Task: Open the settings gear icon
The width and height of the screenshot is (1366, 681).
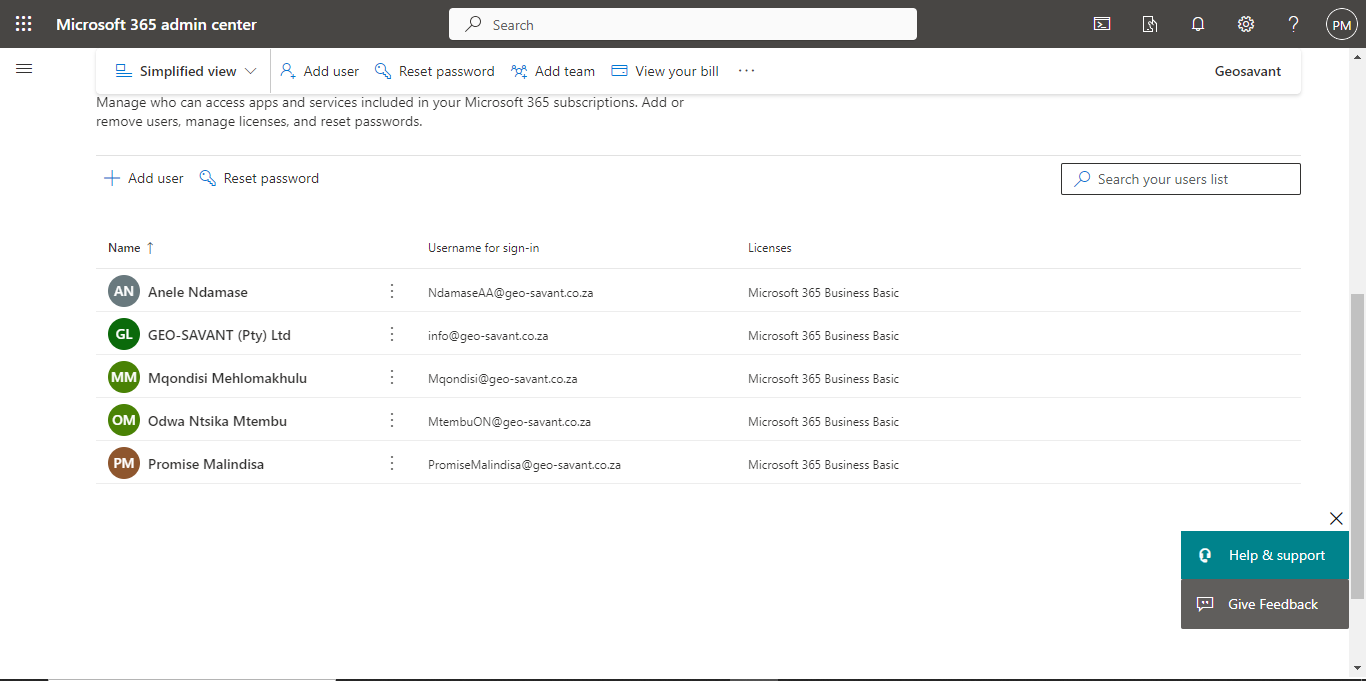Action: (x=1246, y=24)
